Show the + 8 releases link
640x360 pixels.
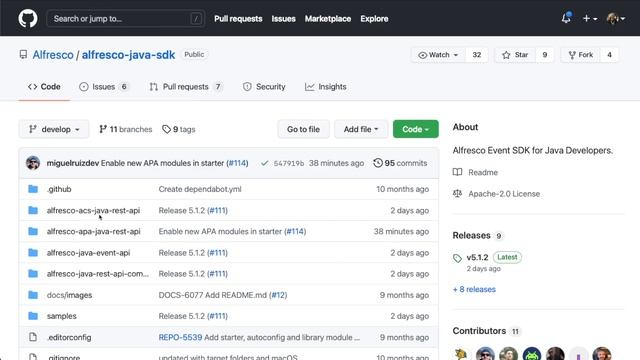coord(474,289)
